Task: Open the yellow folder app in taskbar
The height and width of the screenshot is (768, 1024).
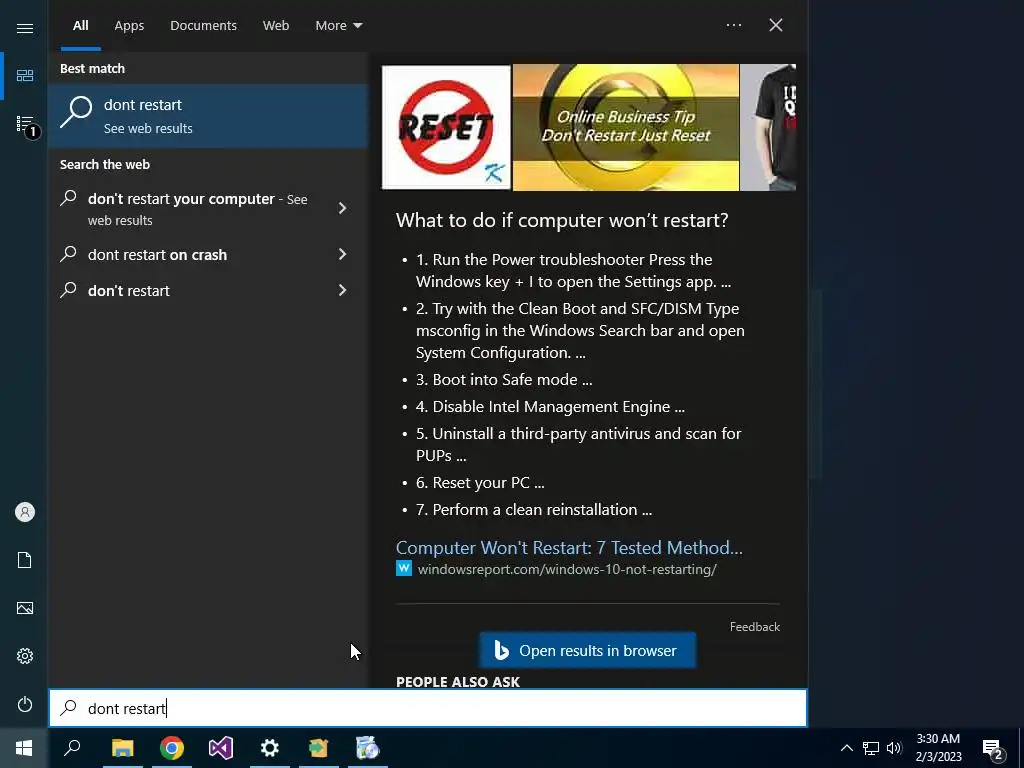Action: tap(319, 748)
